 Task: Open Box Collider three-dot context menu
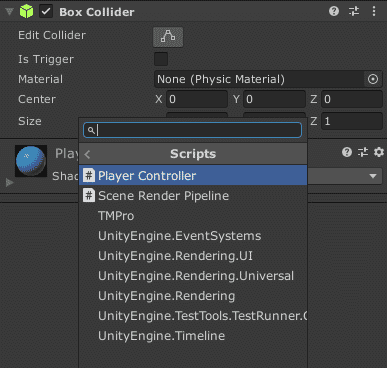point(374,11)
